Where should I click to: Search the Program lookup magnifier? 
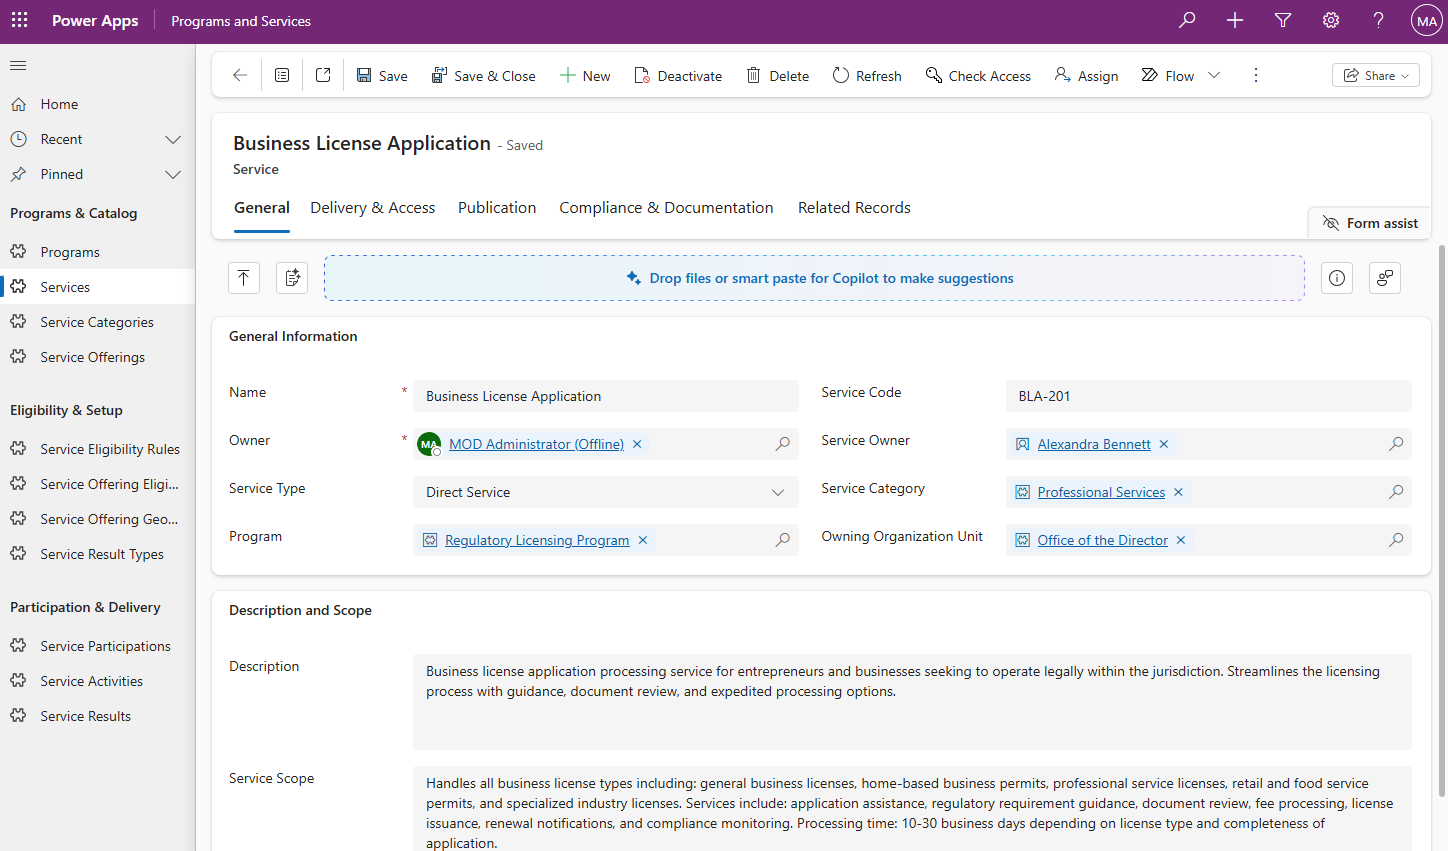point(783,540)
